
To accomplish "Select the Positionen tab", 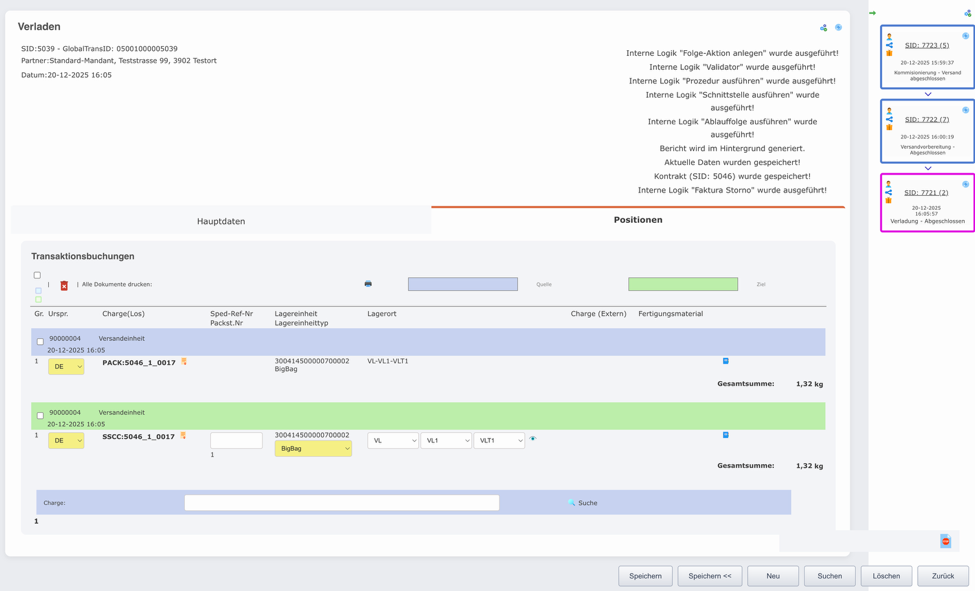I will 638,220.
